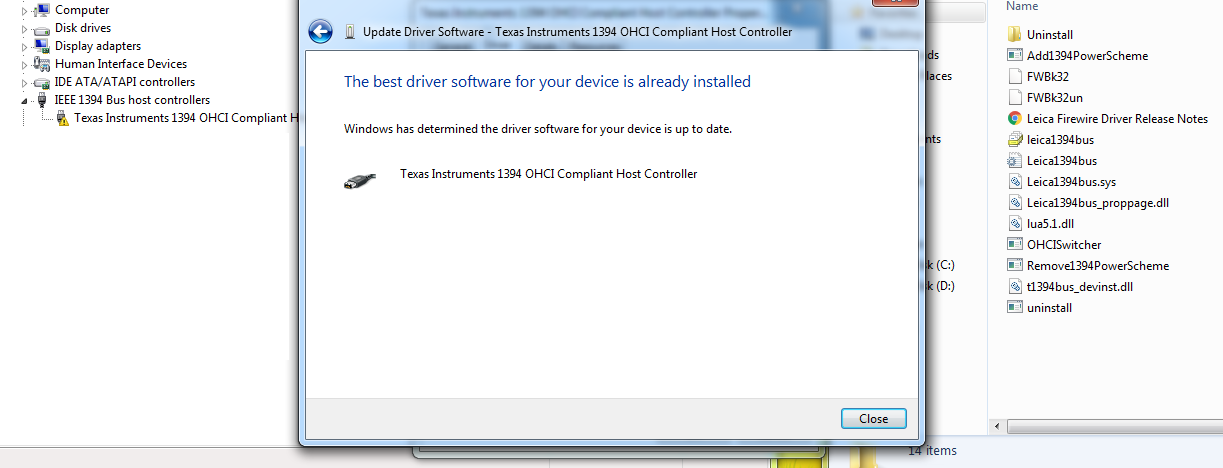Select the Display adapters icon
The width and height of the screenshot is (1223, 468).
pyautogui.click(x=41, y=46)
